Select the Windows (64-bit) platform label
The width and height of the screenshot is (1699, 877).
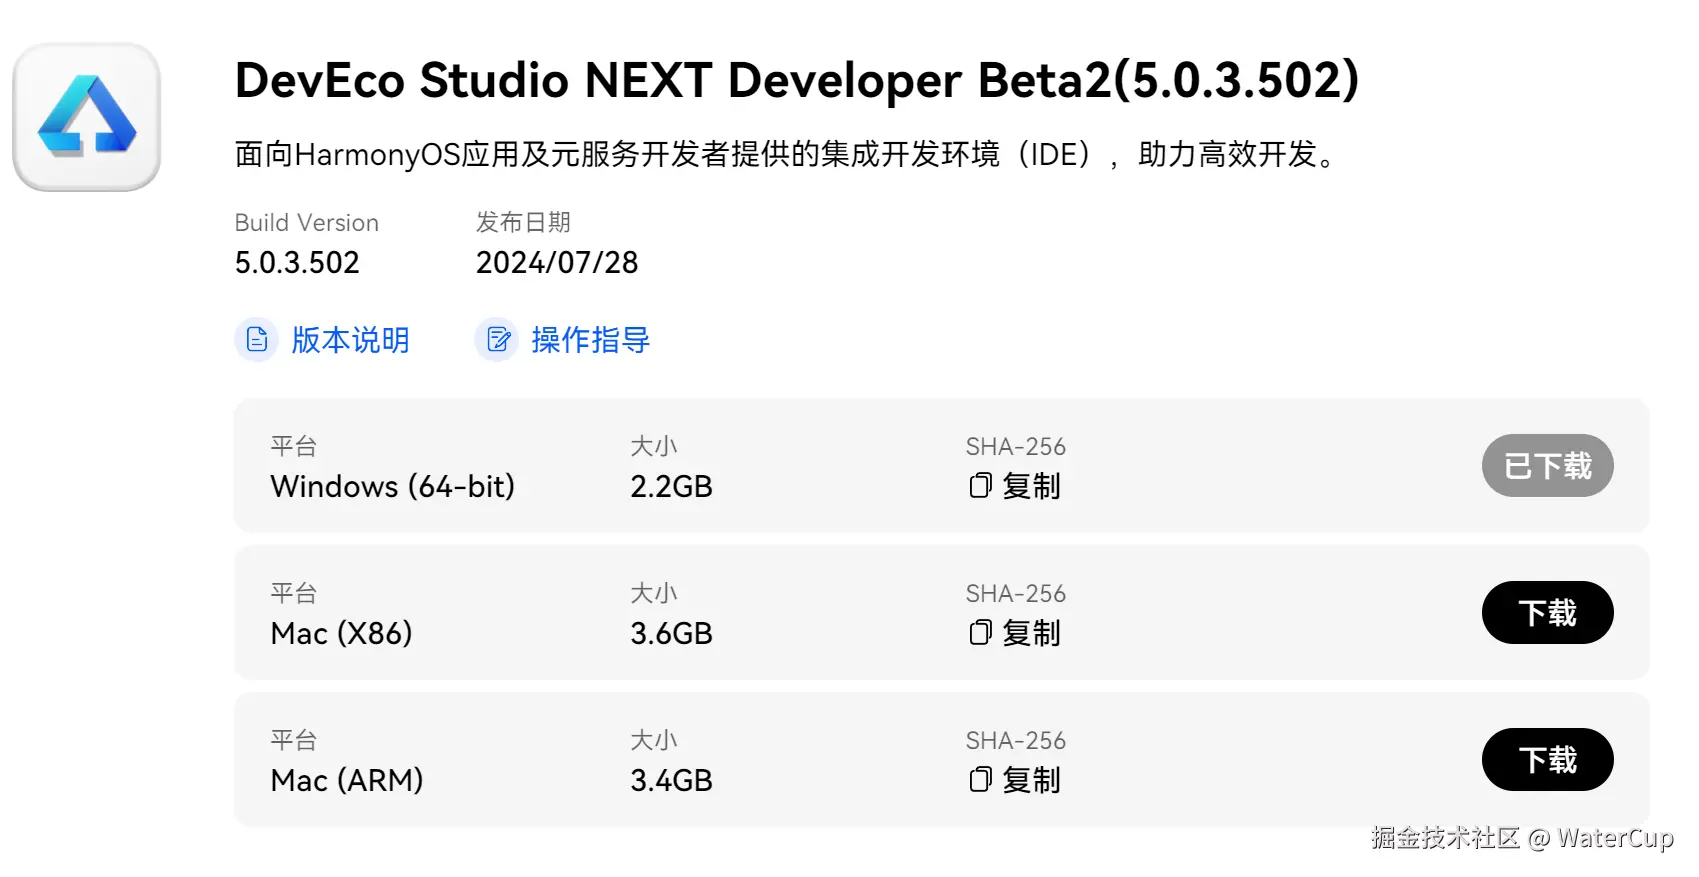click(392, 487)
